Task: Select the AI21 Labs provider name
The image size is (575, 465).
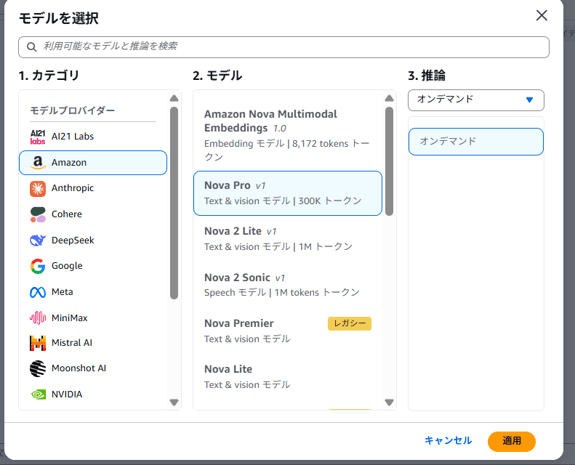Action: pyautogui.click(x=73, y=137)
